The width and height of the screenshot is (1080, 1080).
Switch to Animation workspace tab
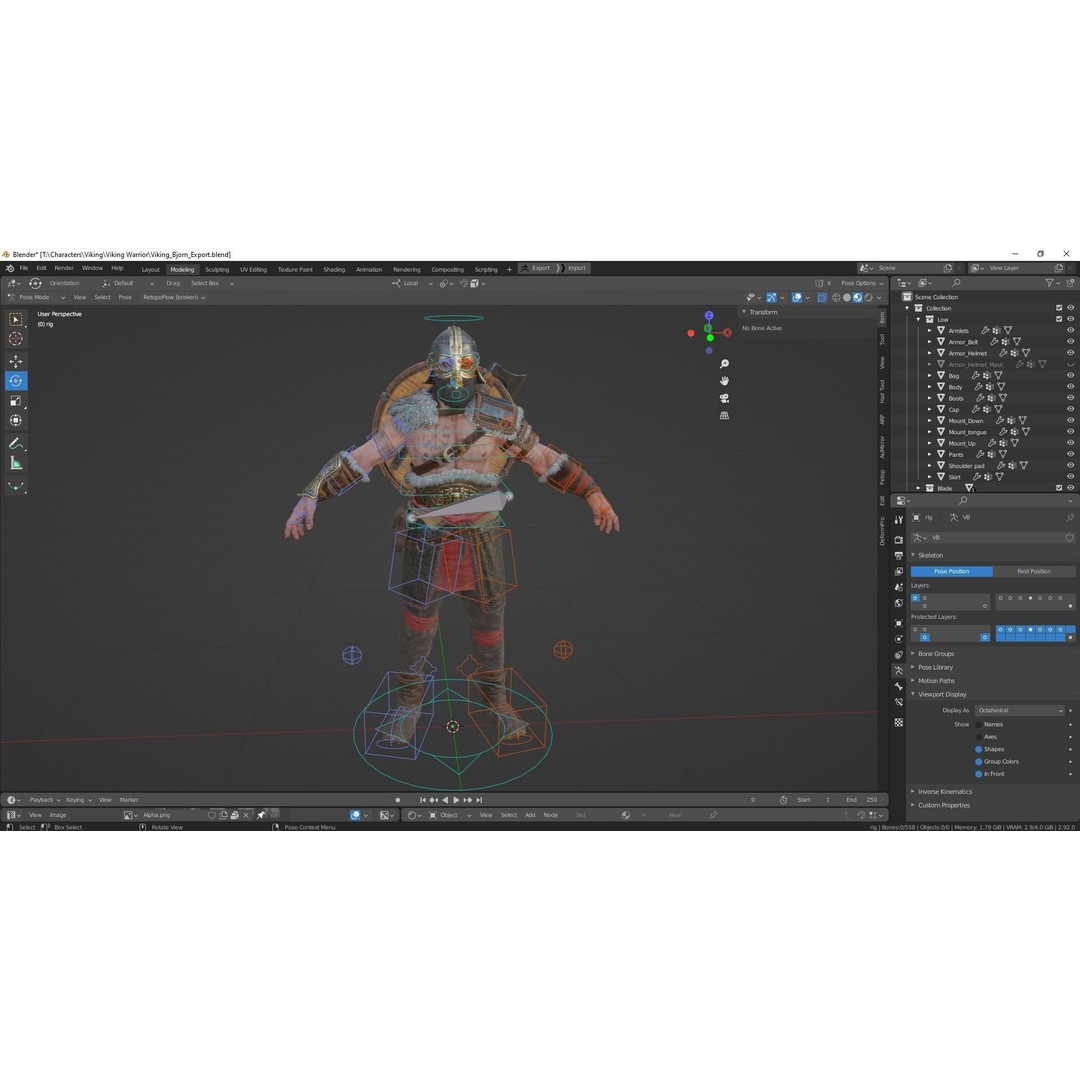click(x=368, y=269)
